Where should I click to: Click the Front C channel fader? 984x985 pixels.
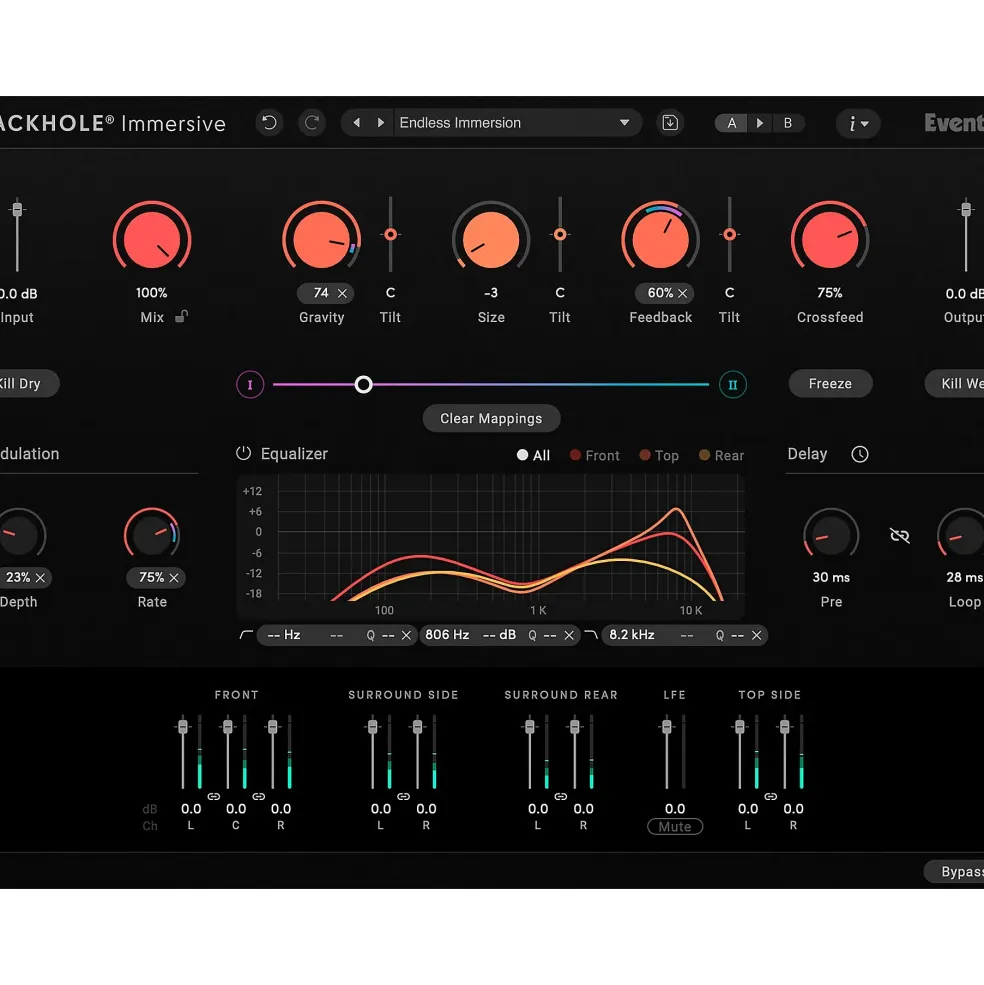[228, 727]
